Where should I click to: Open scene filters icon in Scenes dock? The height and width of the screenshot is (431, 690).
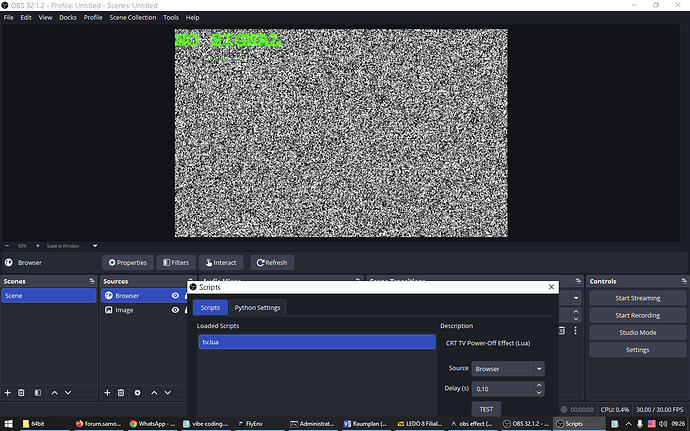38,393
